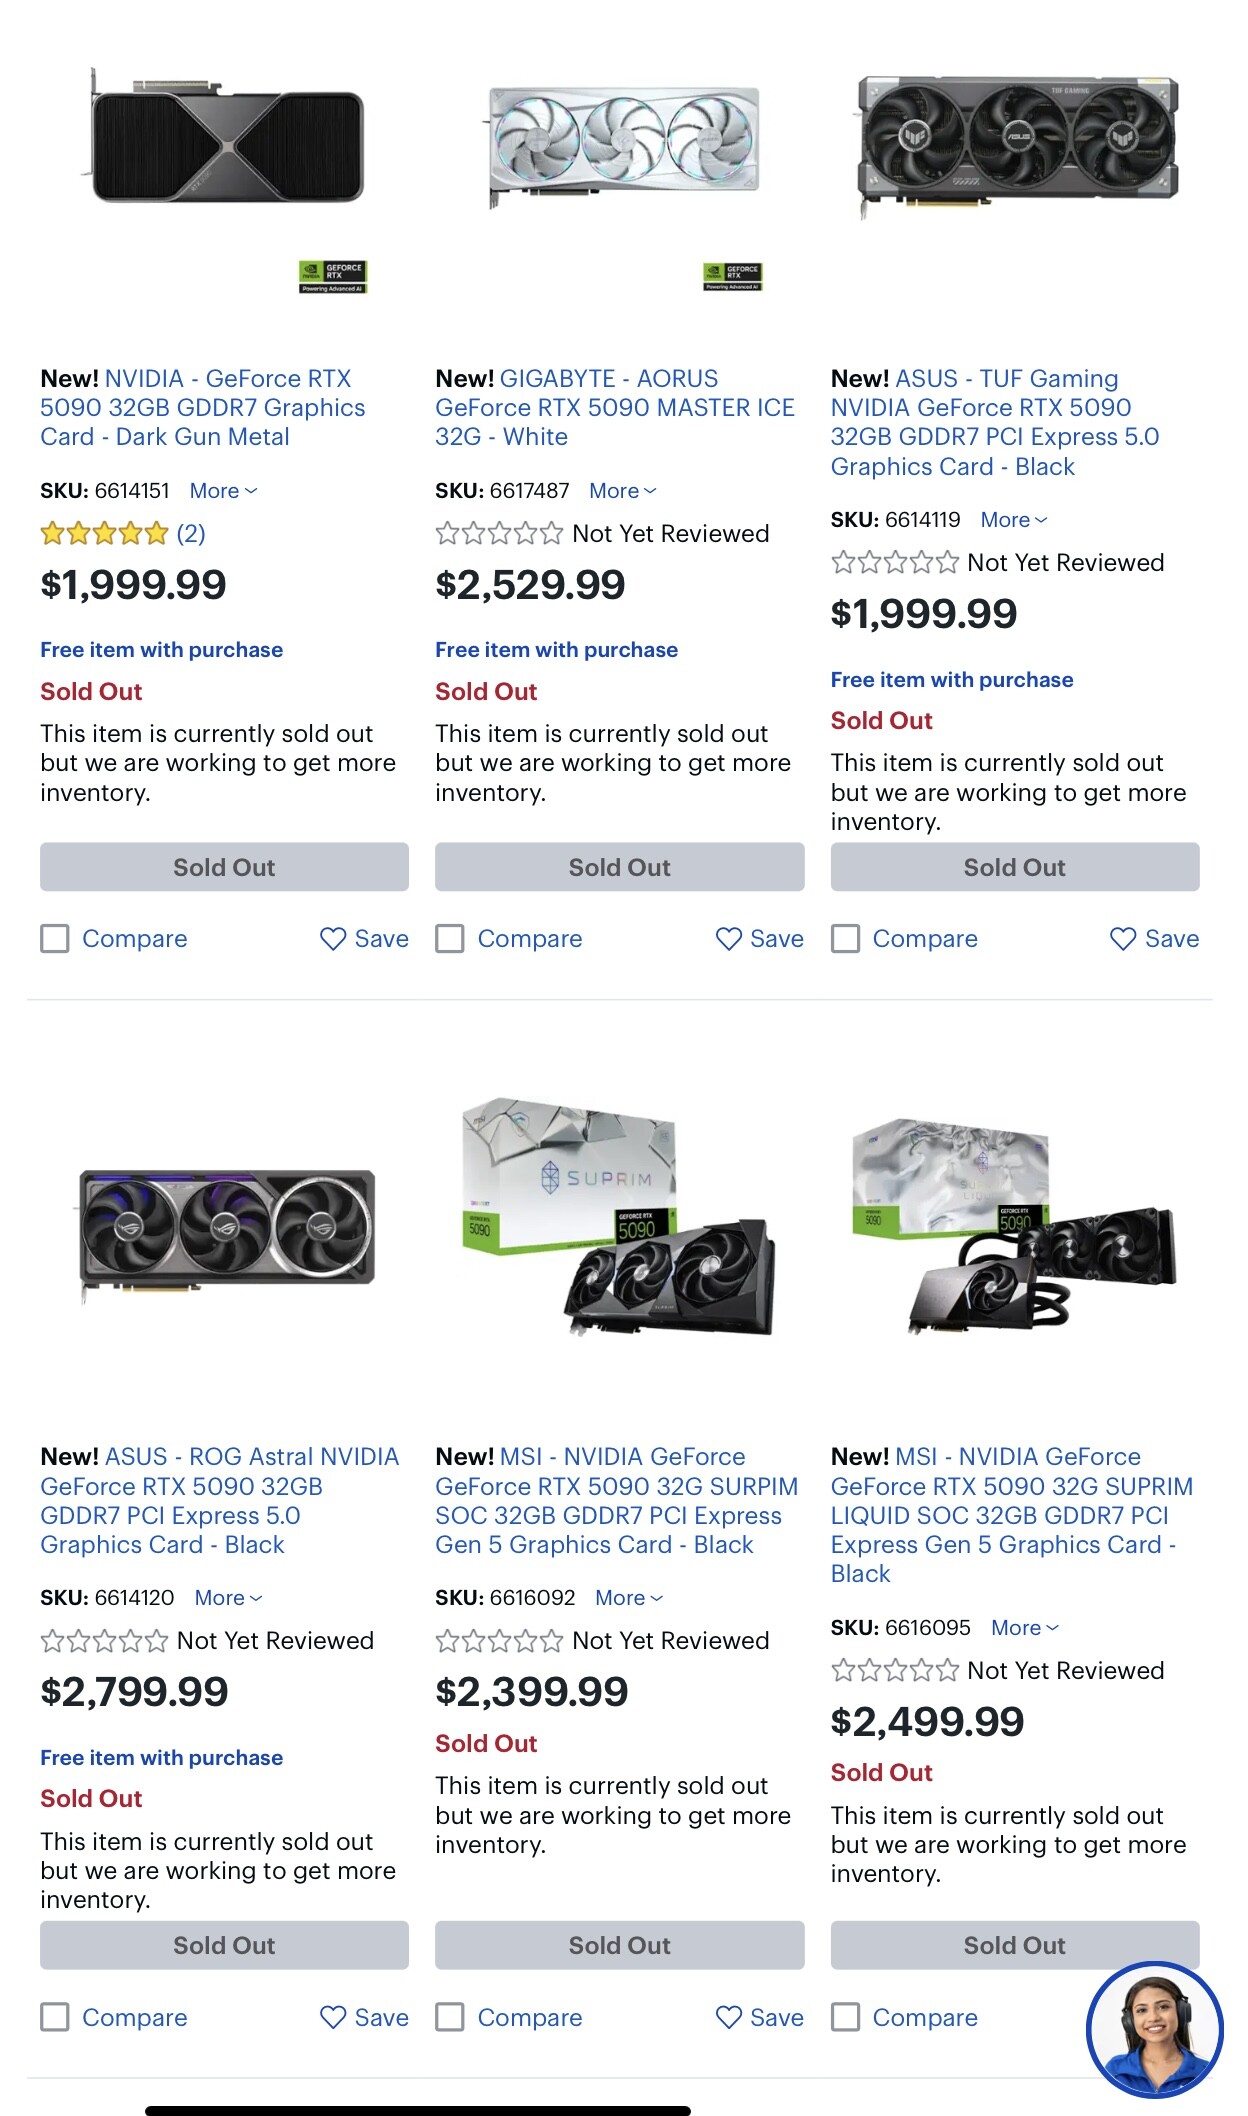Tap the Sold Out button for ASUS TUF Gaming
Image resolution: width=1248 pixels, height=2116 pixels.
pos(1015,867)
